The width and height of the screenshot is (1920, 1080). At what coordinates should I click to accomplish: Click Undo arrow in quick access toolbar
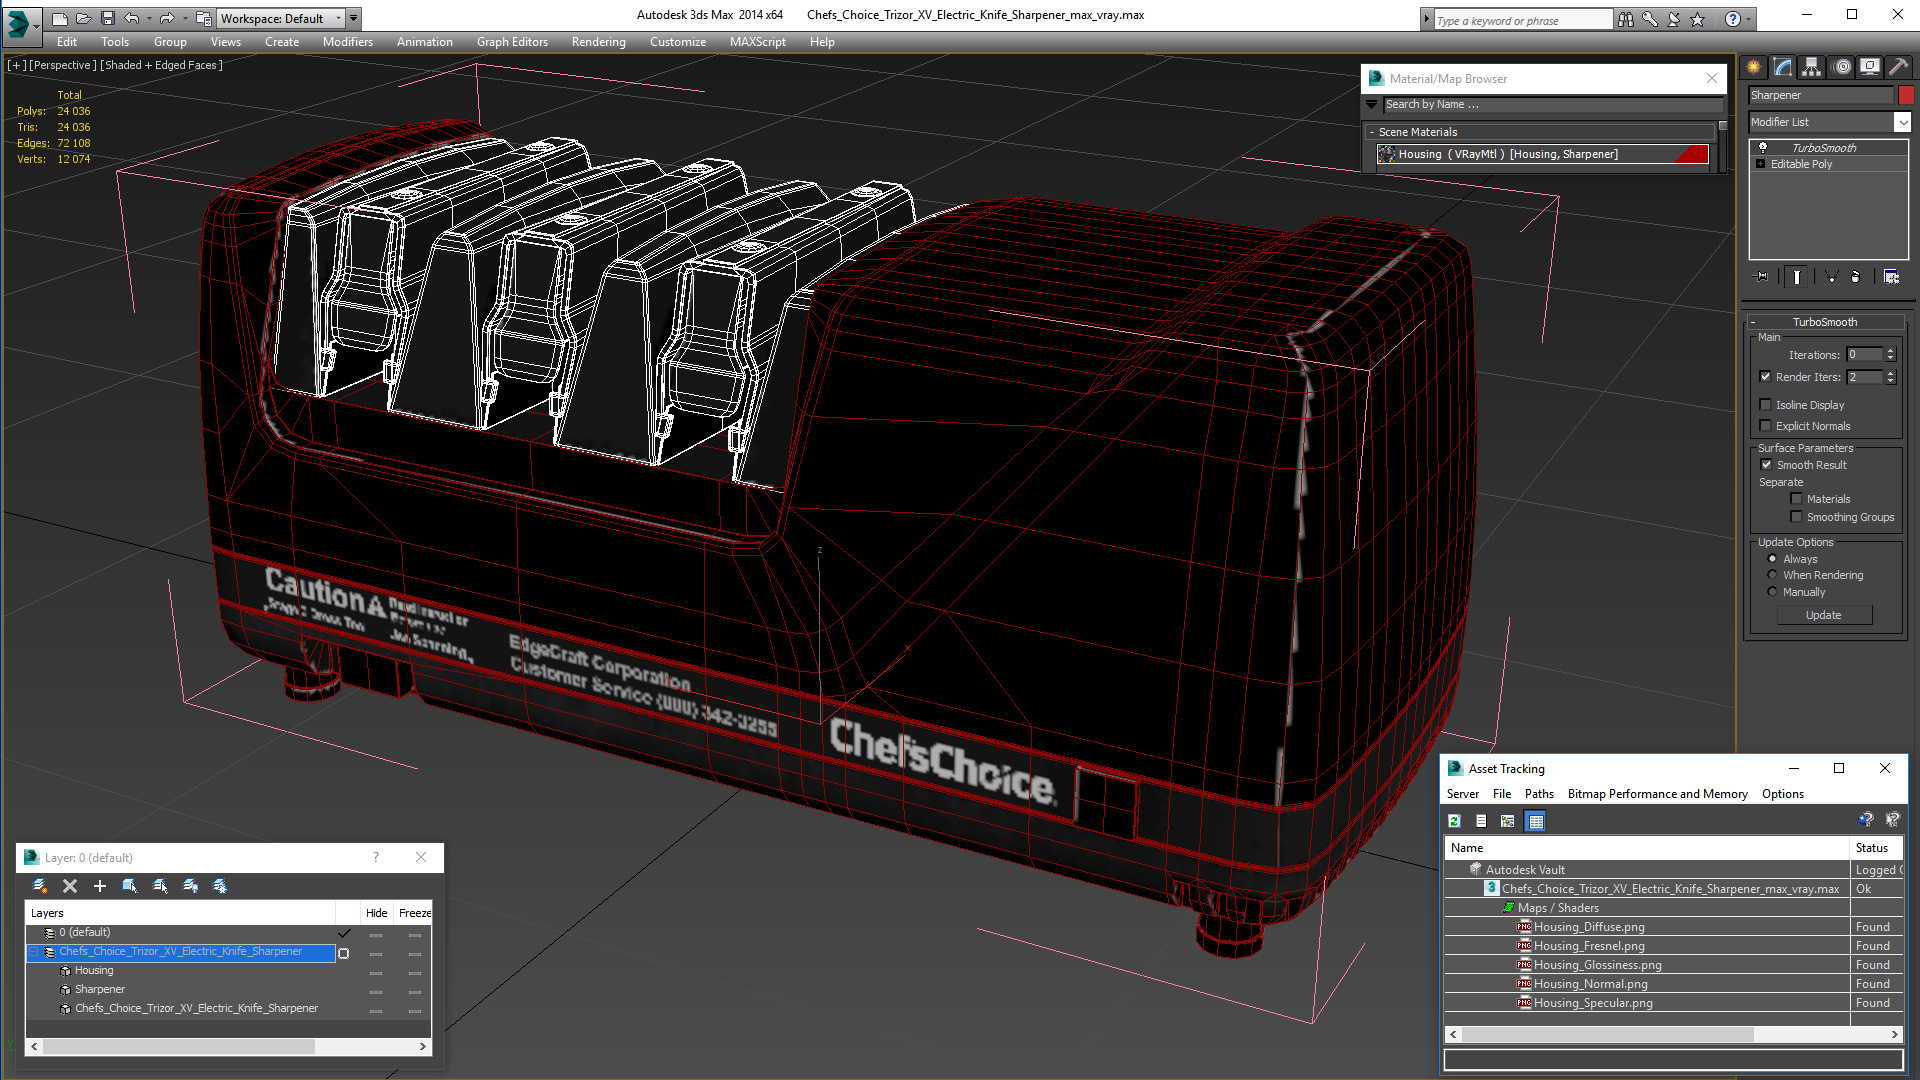click(132, 18)
